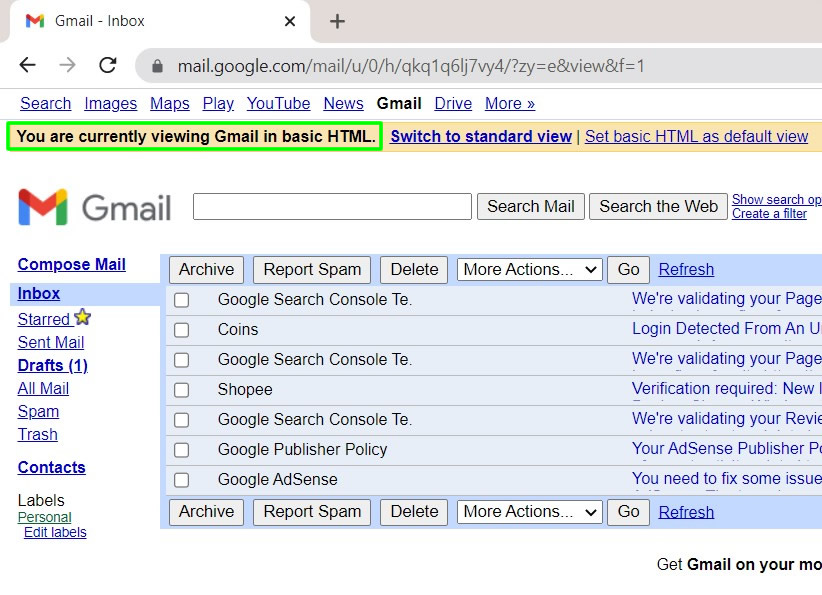Click the bottom Archive button

[207, 512]
